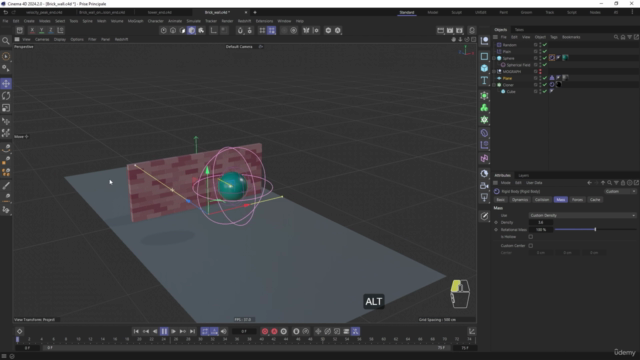Toggle visibility dots for the Plane object
Viewport: 640px width, 360px height.
point(540,78)
